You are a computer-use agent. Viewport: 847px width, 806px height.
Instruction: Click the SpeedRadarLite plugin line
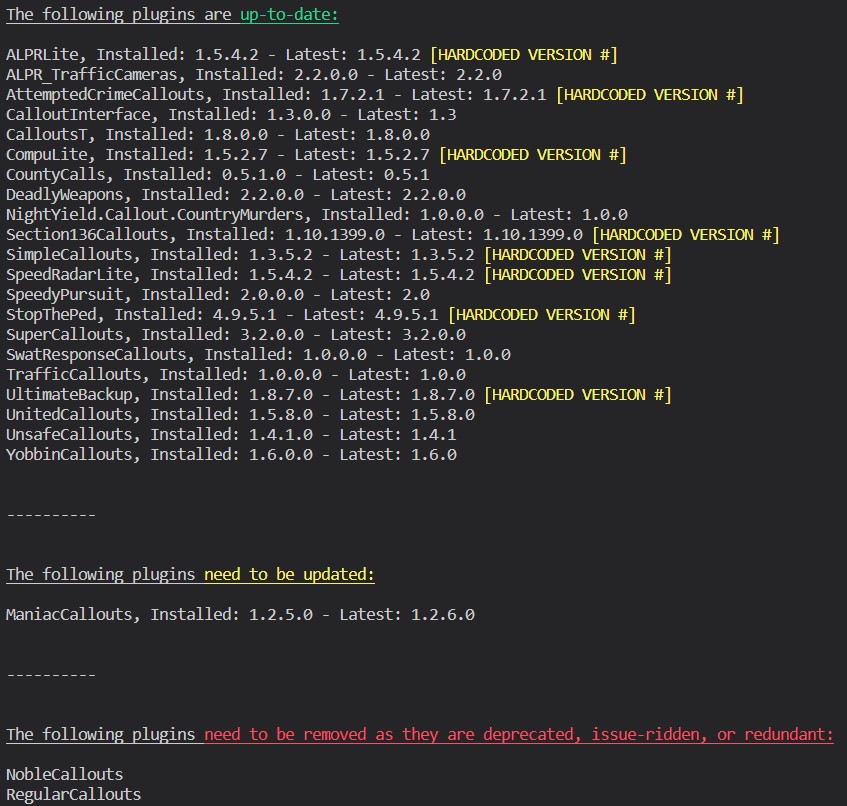tap(339, 274)
